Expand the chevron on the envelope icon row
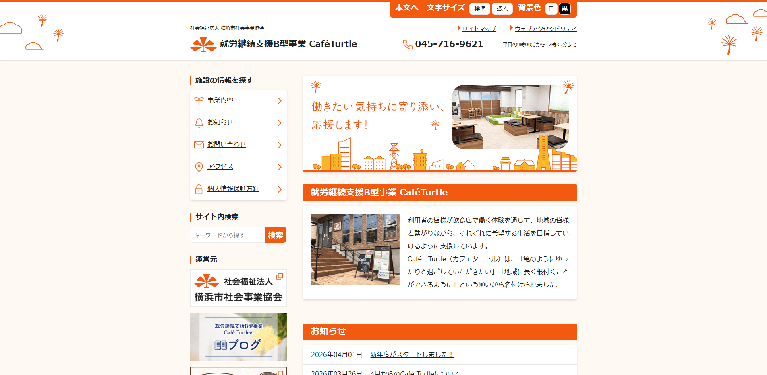Viewport: 767px width, 375px height. tap(279, 145)
